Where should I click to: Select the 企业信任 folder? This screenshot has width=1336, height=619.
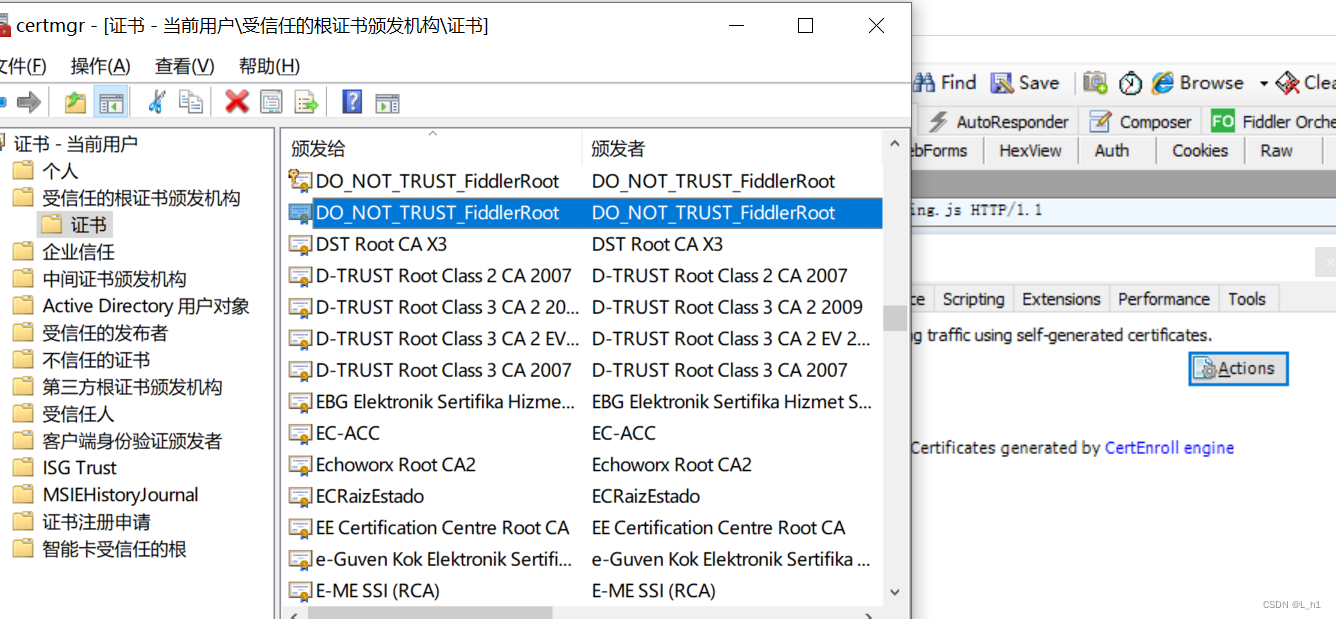78,252
